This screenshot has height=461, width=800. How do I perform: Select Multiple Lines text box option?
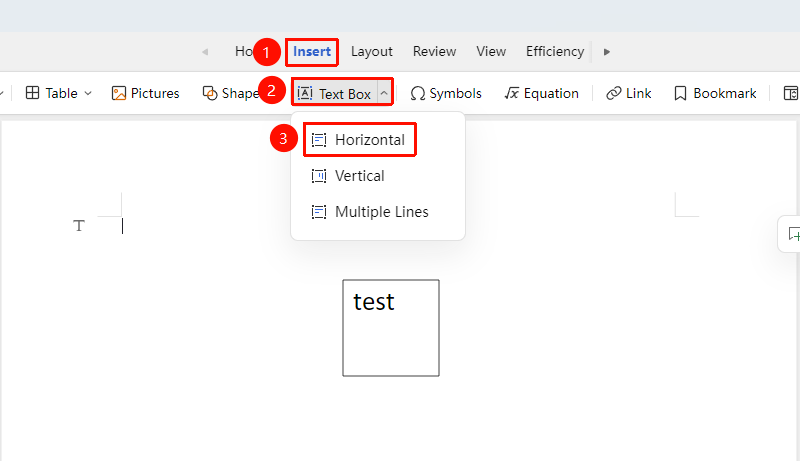(370, 212)
